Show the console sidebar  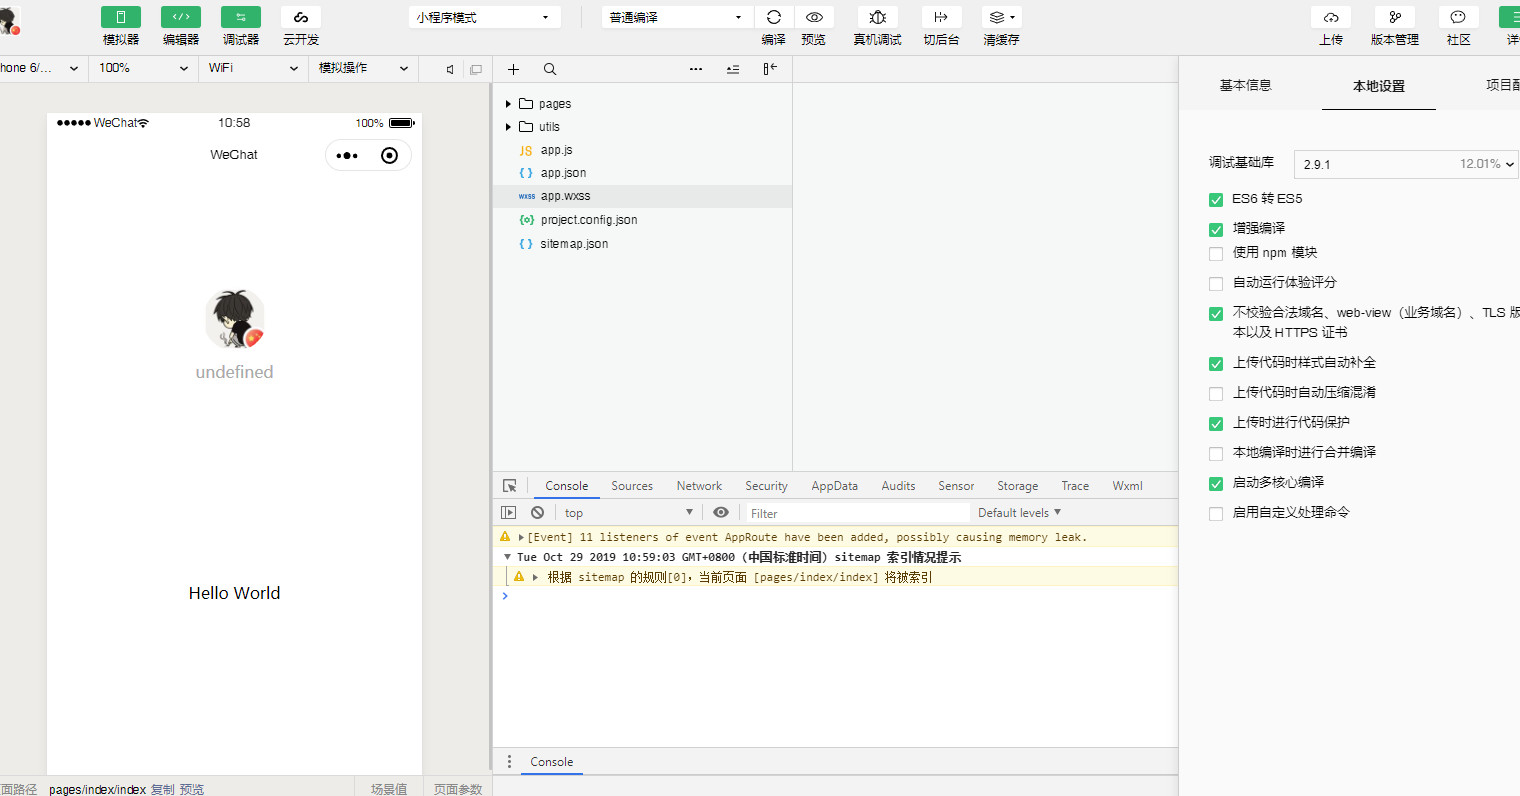coord(509,513)
